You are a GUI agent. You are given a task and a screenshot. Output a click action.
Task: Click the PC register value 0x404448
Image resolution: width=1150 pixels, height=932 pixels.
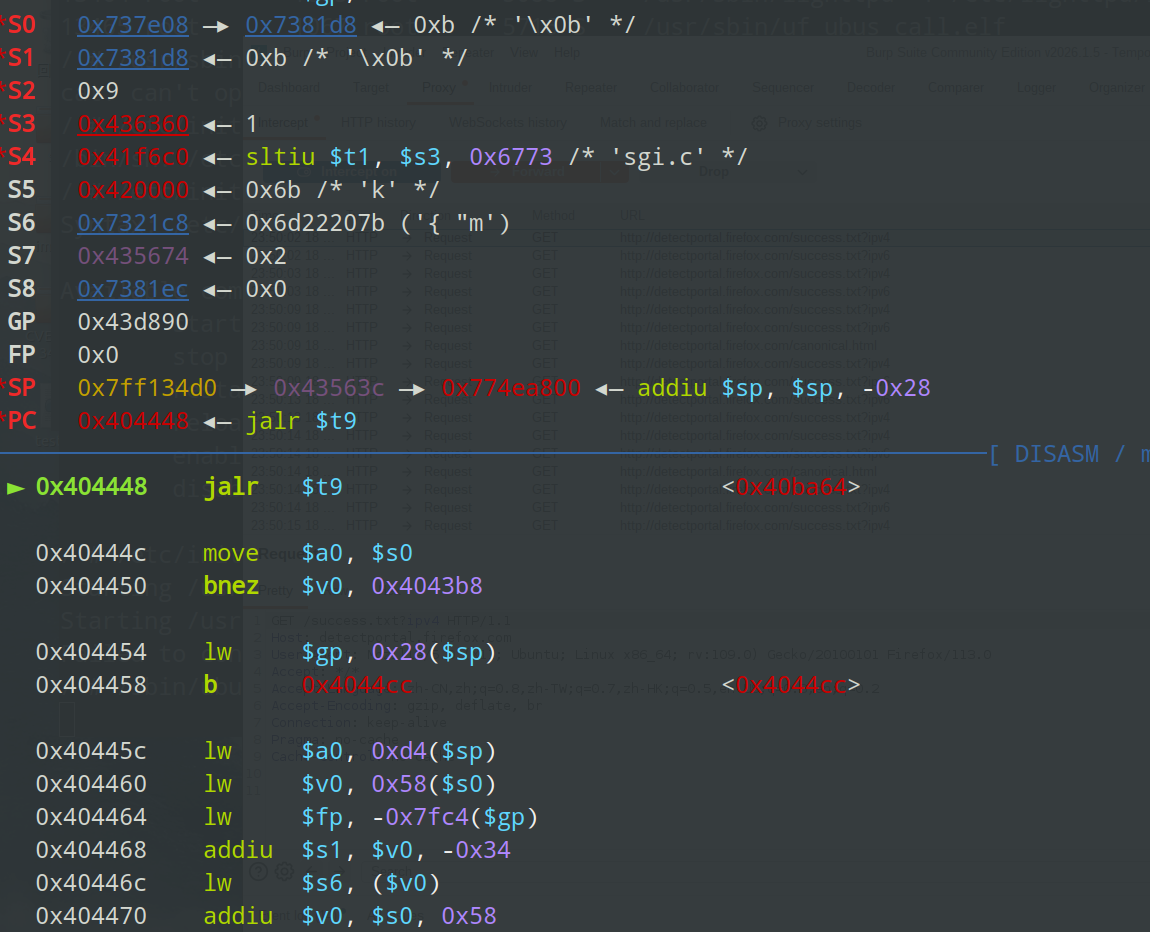point(133,421)
